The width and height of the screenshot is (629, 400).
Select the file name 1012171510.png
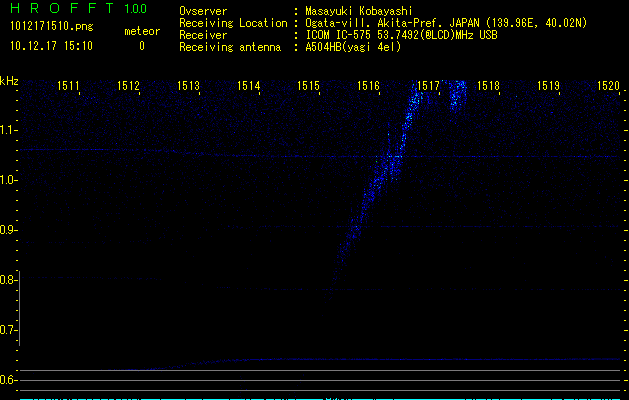tap(52, 26)
